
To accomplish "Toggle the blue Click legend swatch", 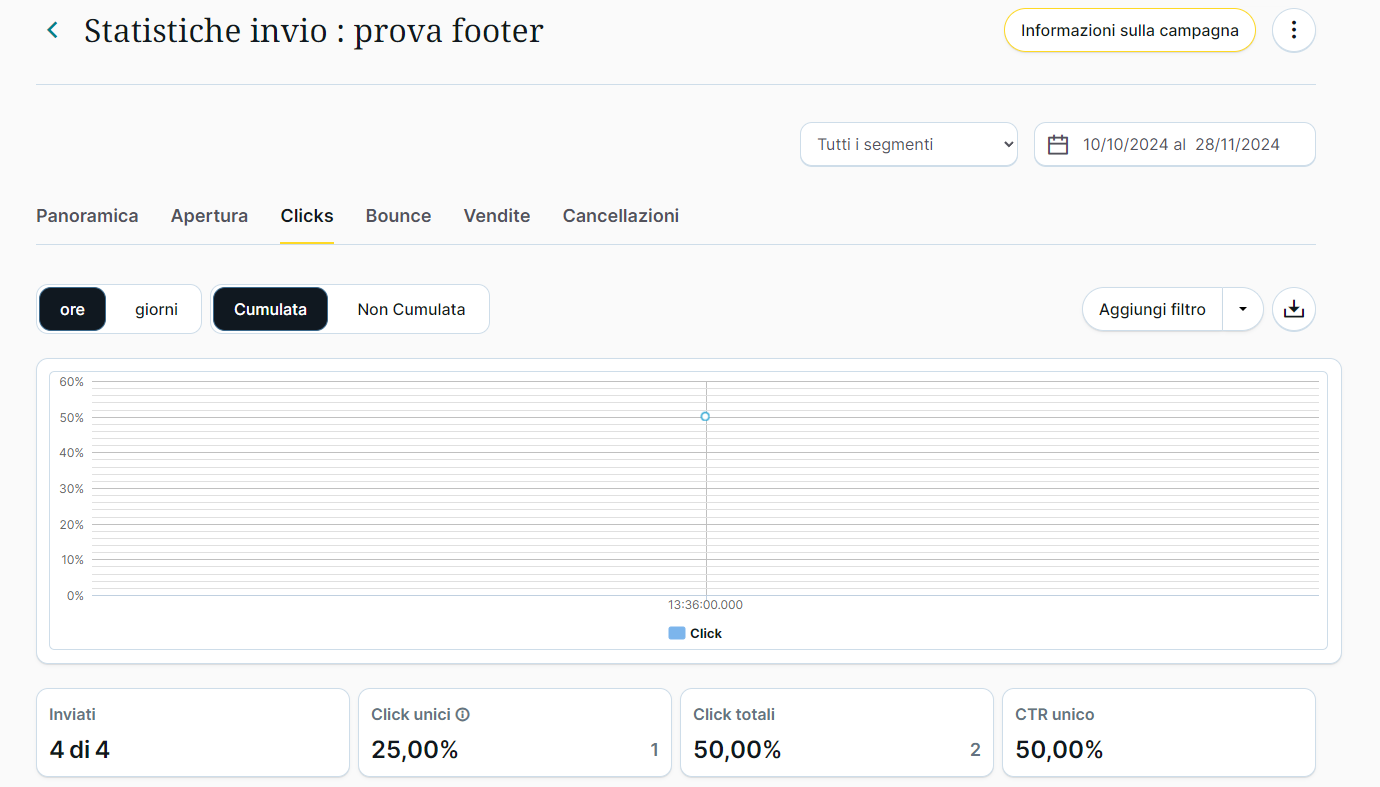I will (x=677, y=633).
